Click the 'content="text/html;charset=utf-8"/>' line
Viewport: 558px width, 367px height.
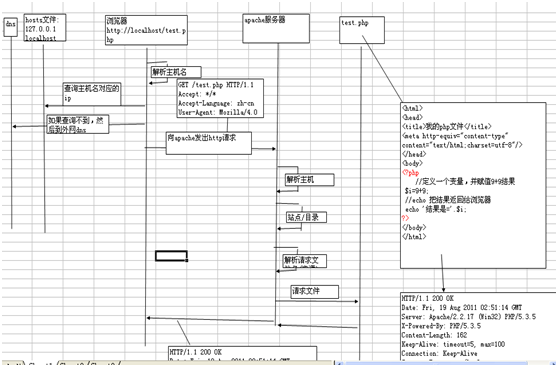(462, 145)
